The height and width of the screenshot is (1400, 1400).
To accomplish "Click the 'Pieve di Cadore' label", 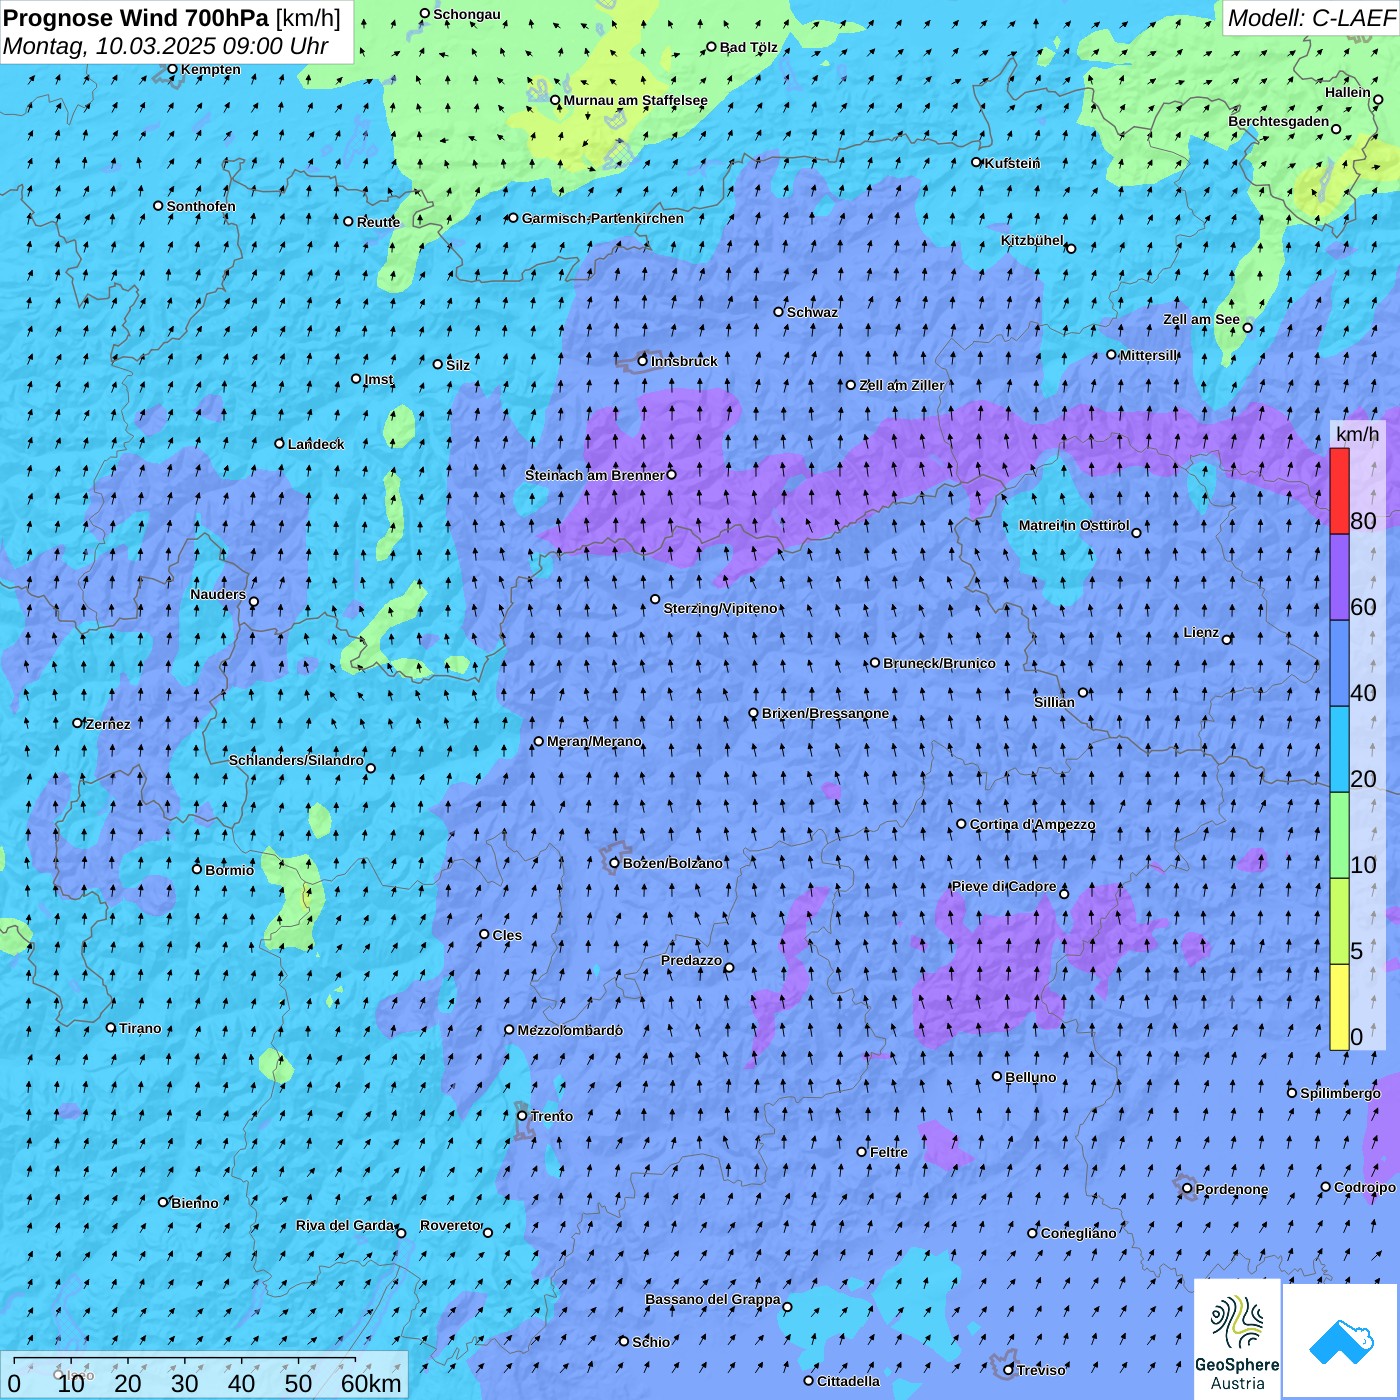I will click(x=1004, y=886).
